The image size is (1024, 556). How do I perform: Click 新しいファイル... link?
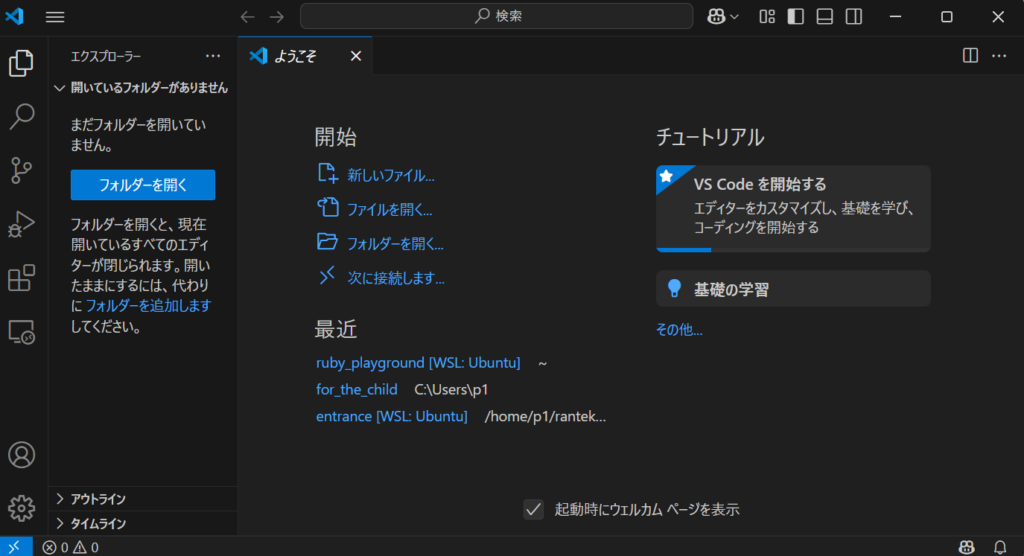[x=391, y=175]
